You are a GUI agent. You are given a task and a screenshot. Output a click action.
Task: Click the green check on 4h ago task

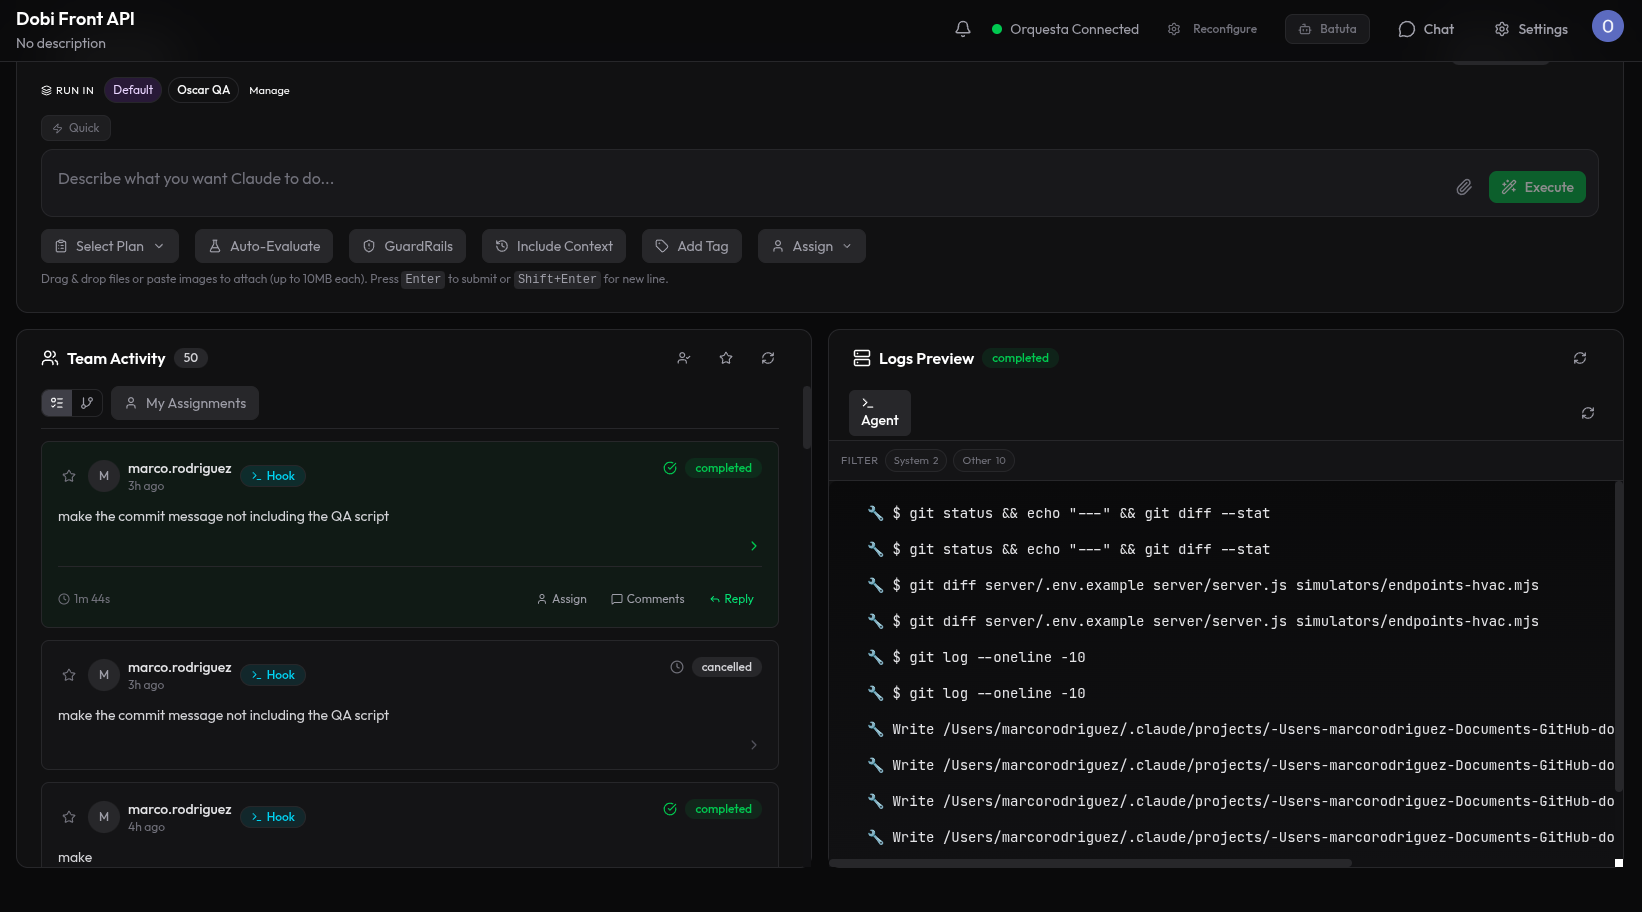(670, 809)
